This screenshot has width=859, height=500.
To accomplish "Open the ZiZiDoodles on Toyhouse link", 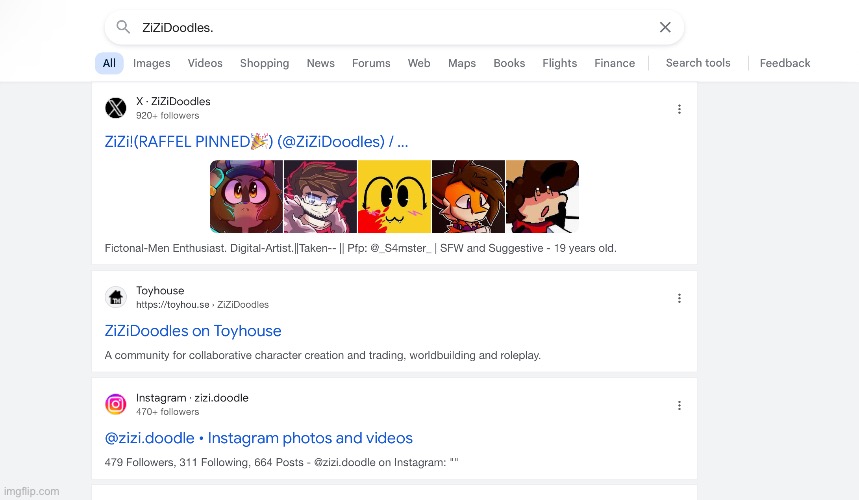I will point(193,331).
